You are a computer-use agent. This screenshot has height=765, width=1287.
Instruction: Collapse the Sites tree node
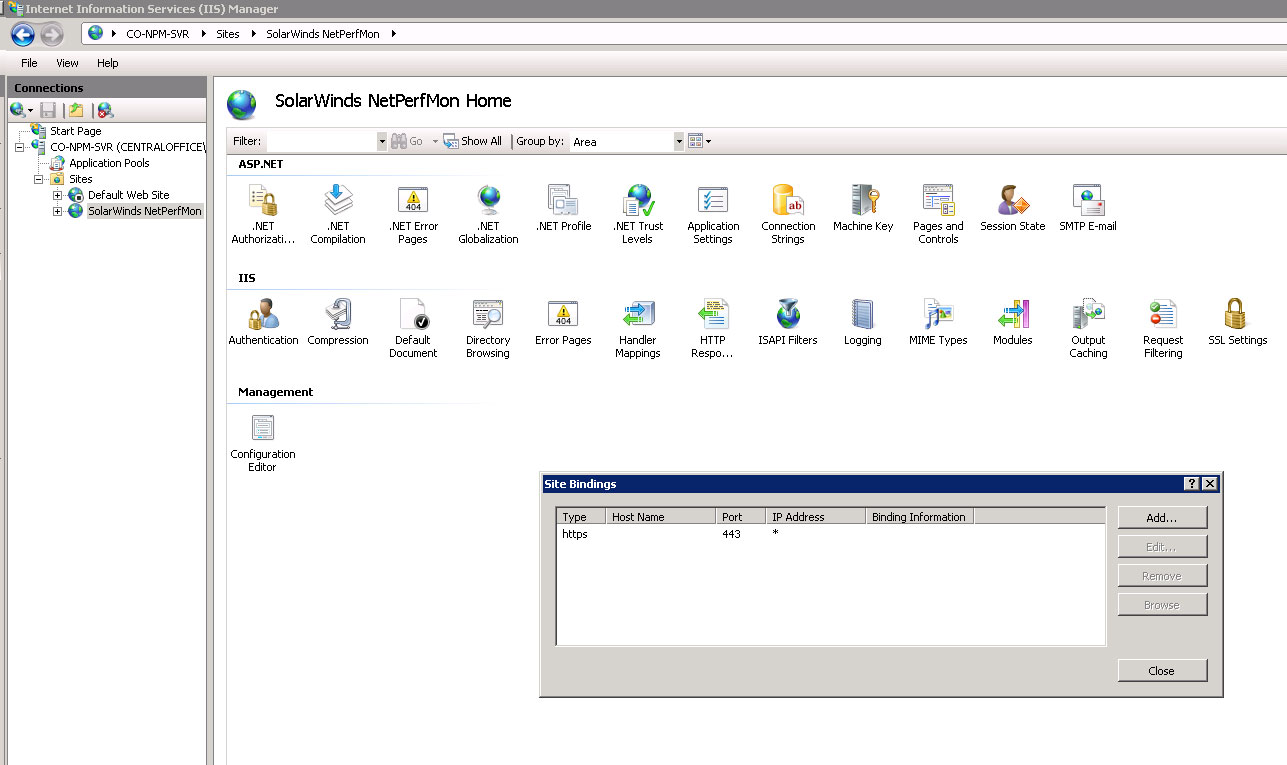tap(39, 180)
